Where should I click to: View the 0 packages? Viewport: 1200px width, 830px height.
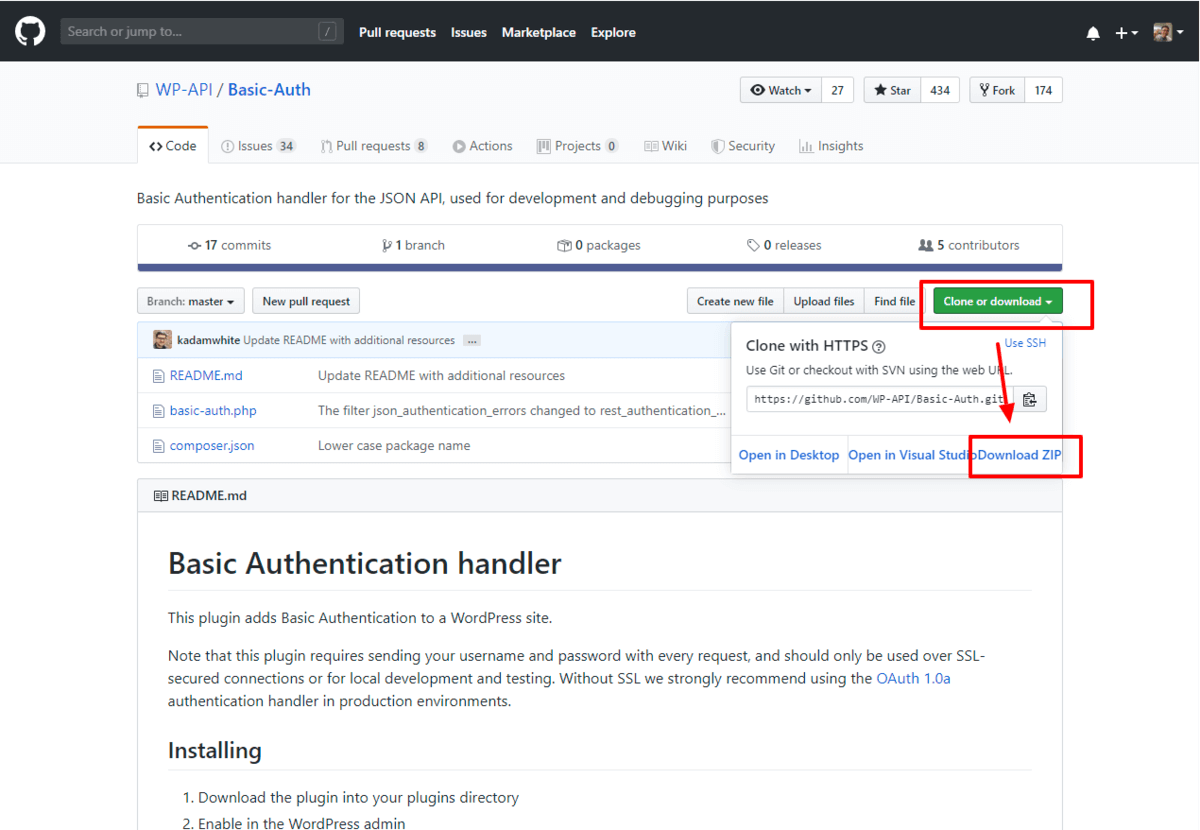pos(599,245)
